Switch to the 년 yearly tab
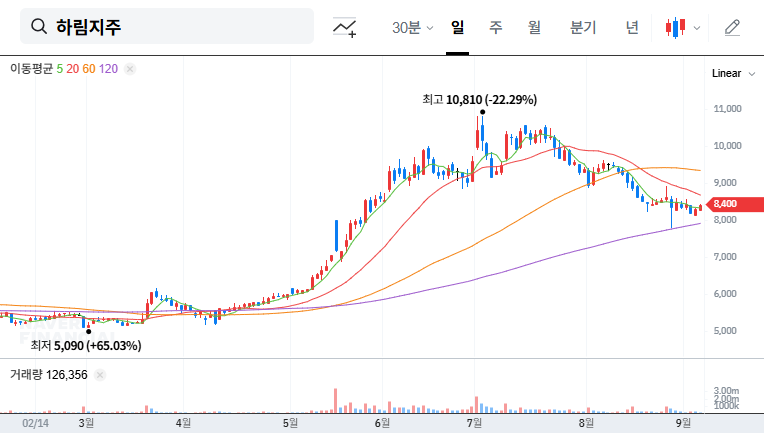Image resolution: width=764 pixels, height=433 pixels. pyautogui.click(x=632, y=27)
